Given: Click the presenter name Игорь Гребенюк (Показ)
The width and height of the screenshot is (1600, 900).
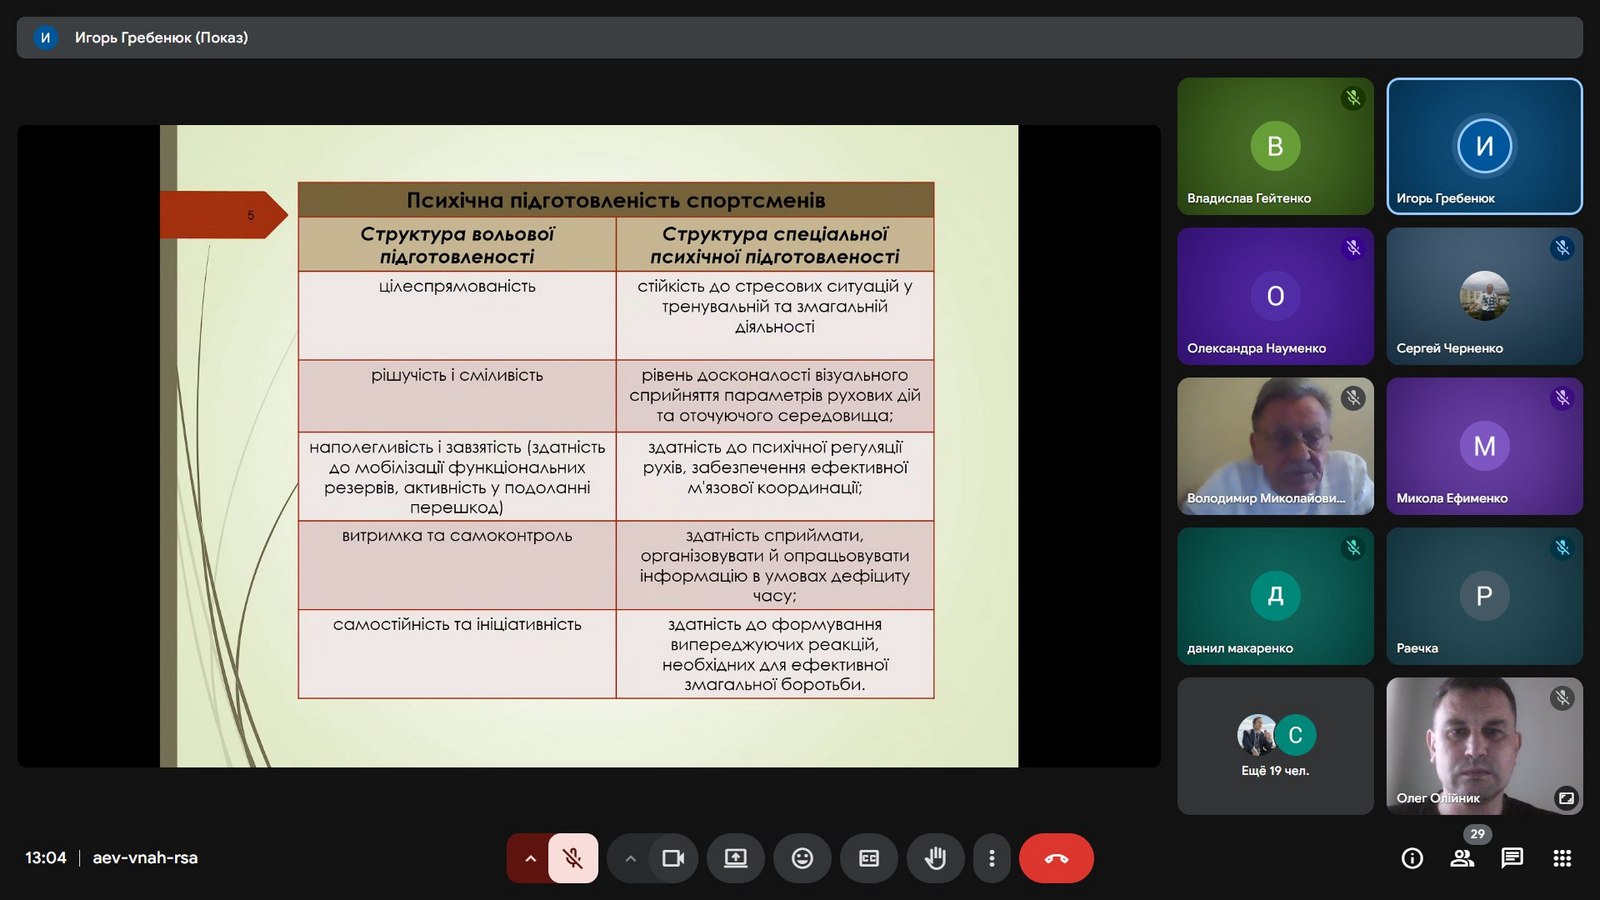Looking at the screenshot, I should pos(161,37).
